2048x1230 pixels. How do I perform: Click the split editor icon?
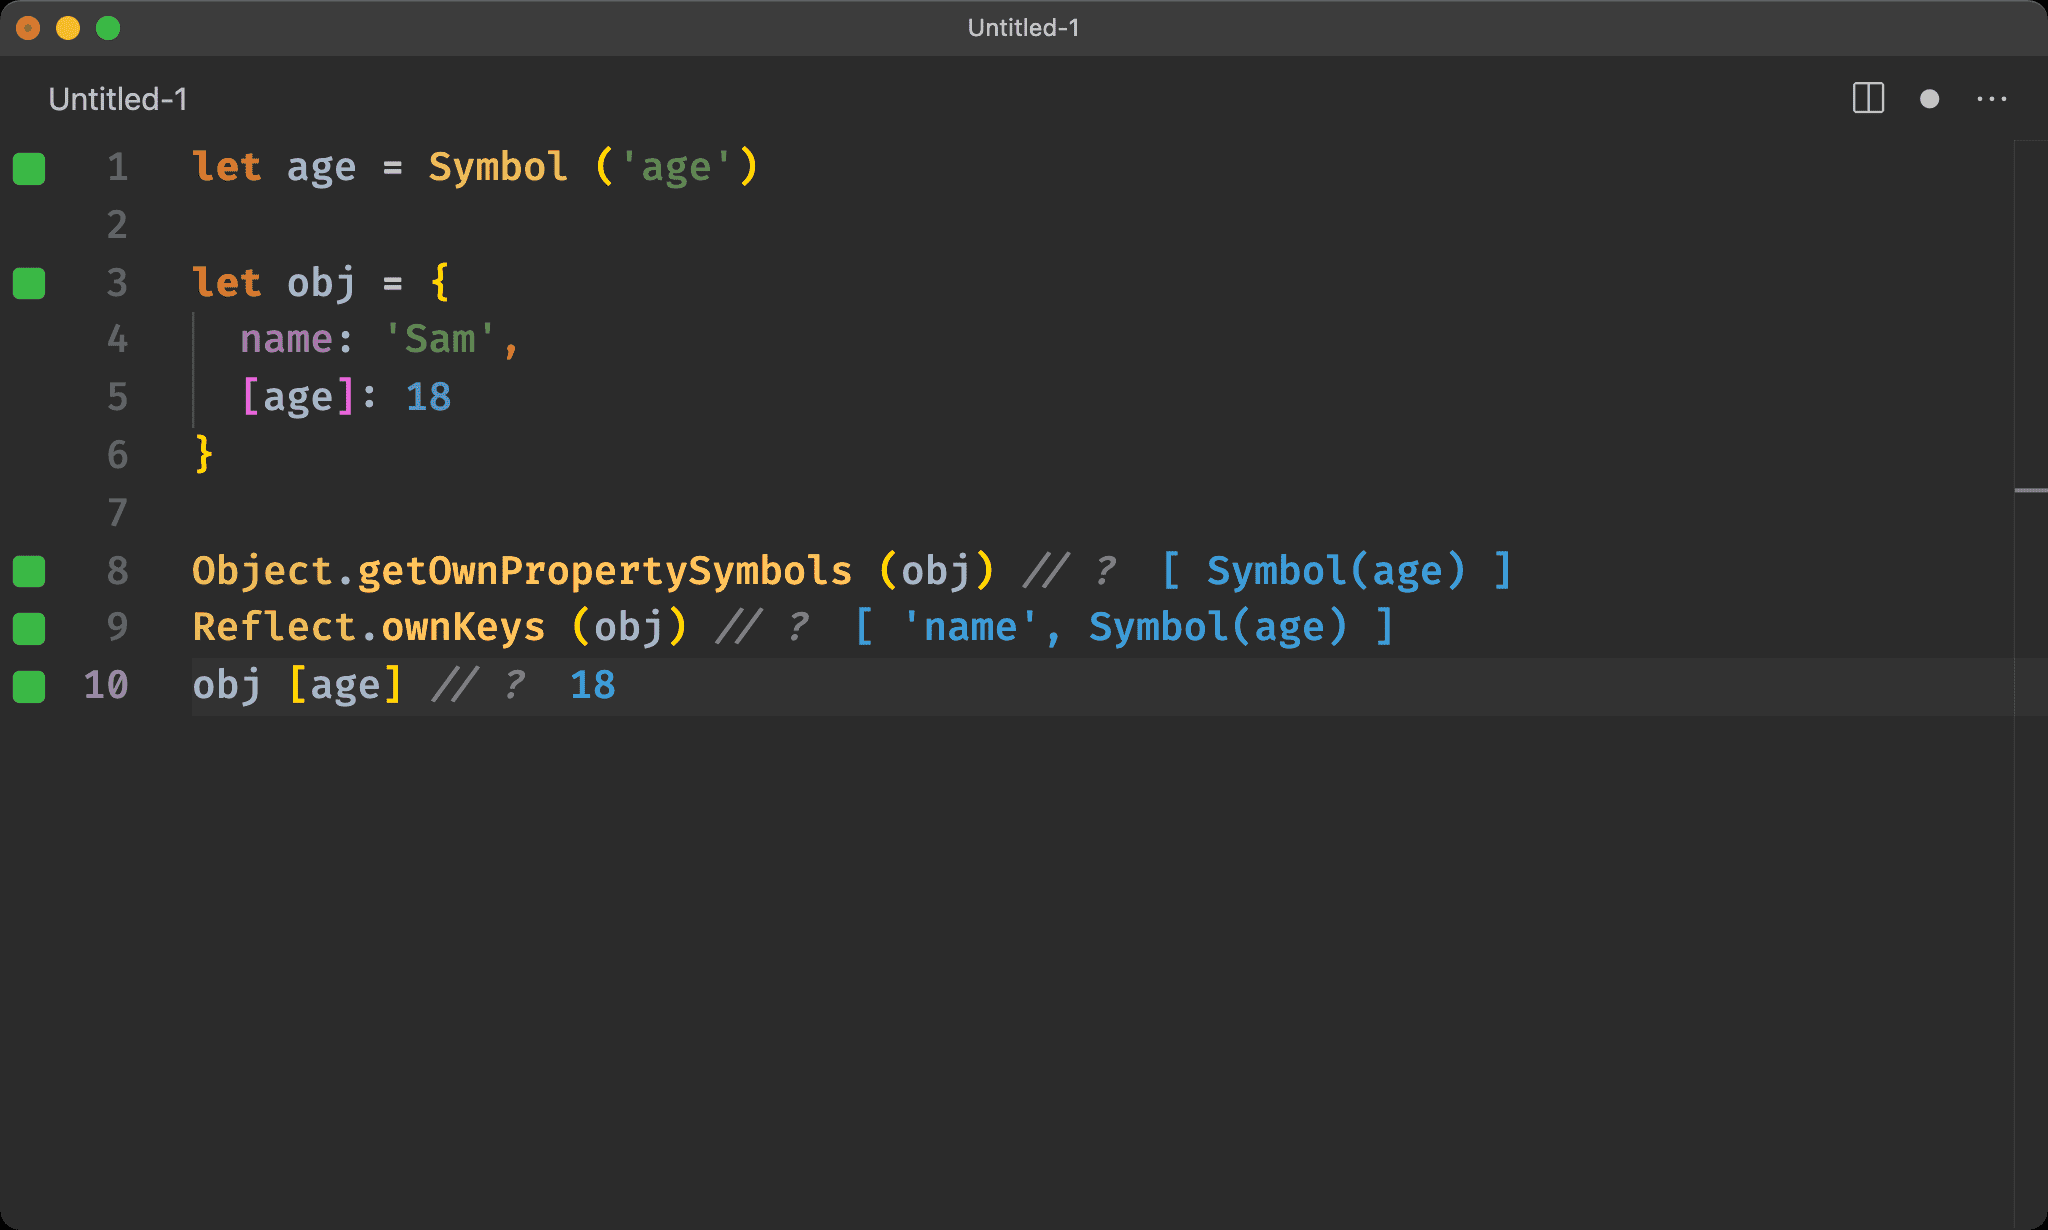(1868, 98)
